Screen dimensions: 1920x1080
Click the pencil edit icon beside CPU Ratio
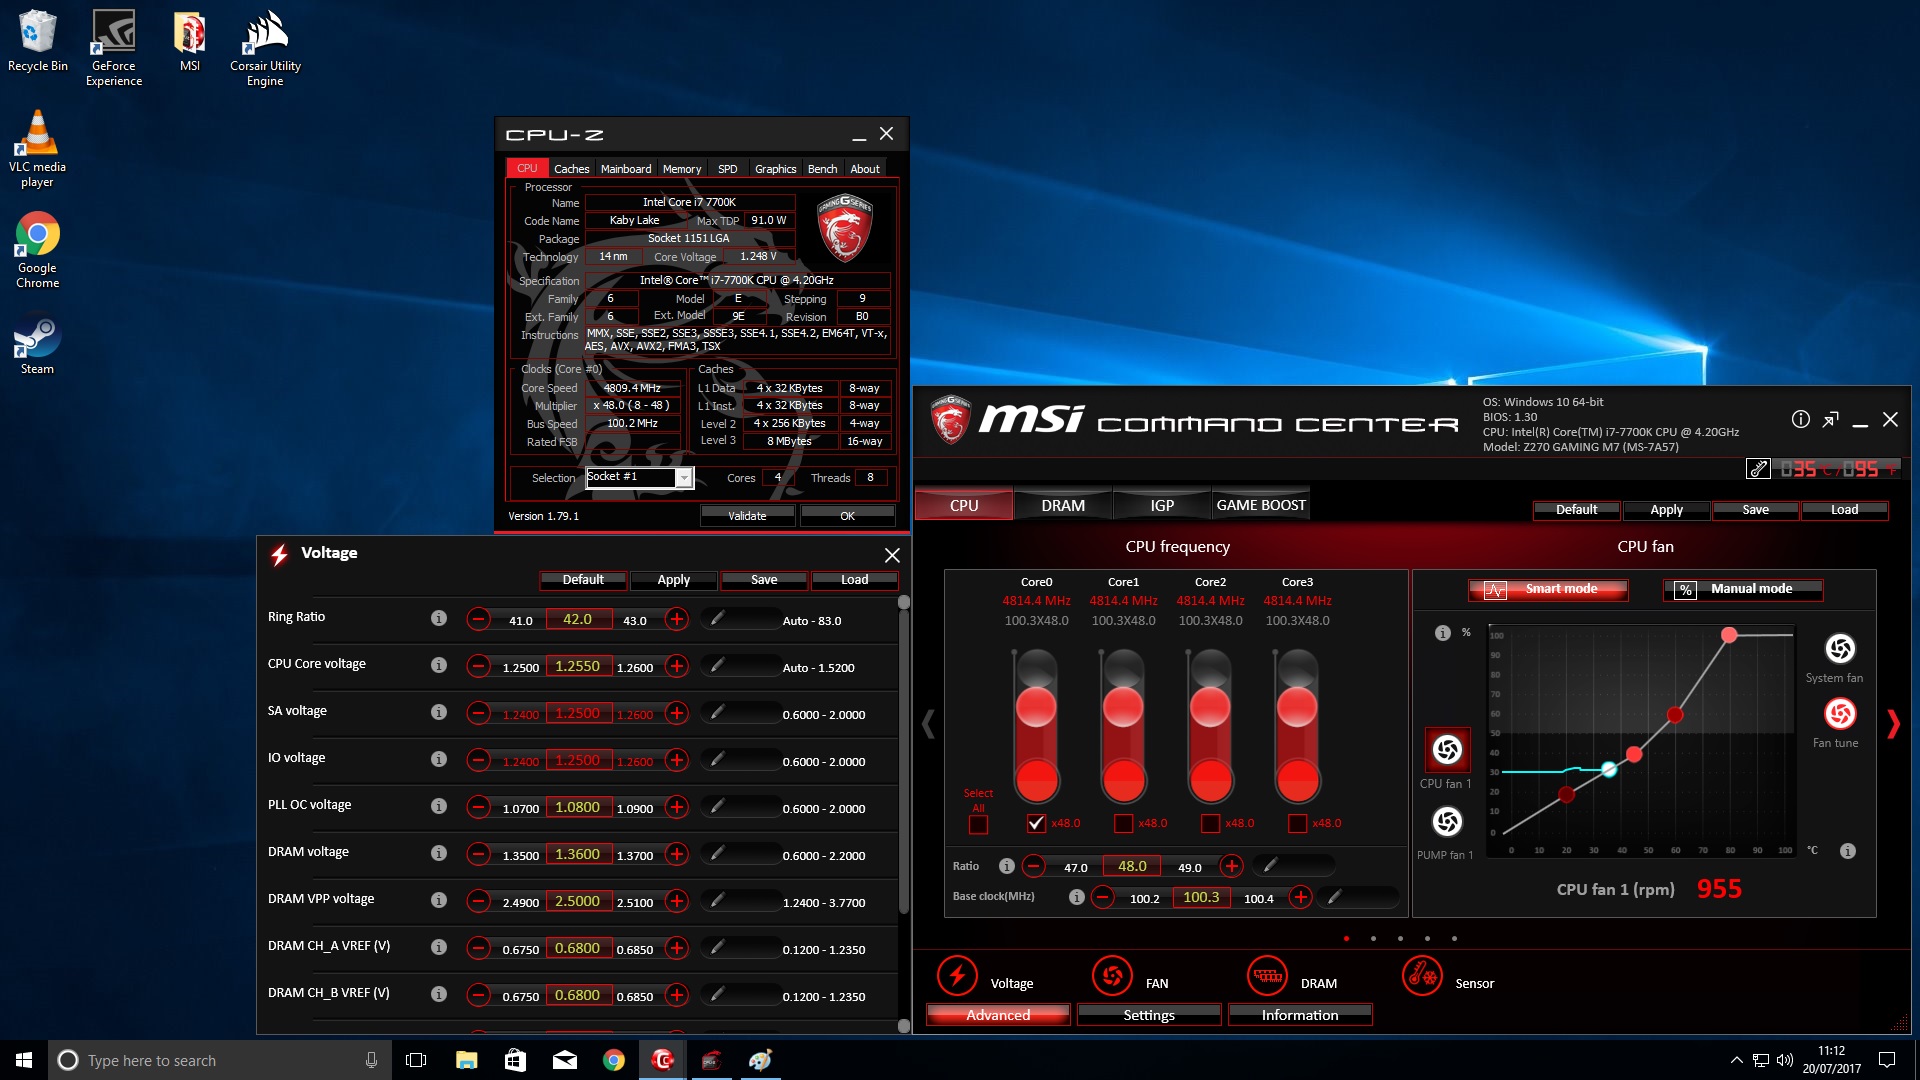(x=1270, y=865)
